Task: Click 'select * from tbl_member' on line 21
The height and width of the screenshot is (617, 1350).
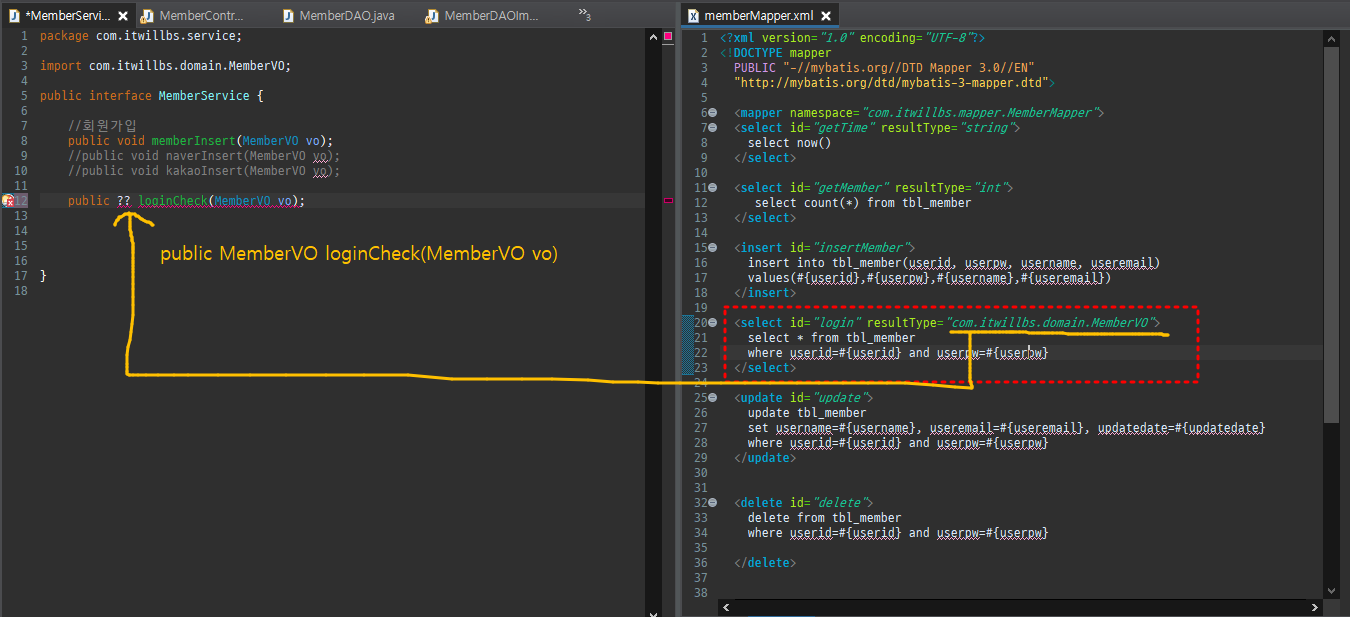Action: 831,338
